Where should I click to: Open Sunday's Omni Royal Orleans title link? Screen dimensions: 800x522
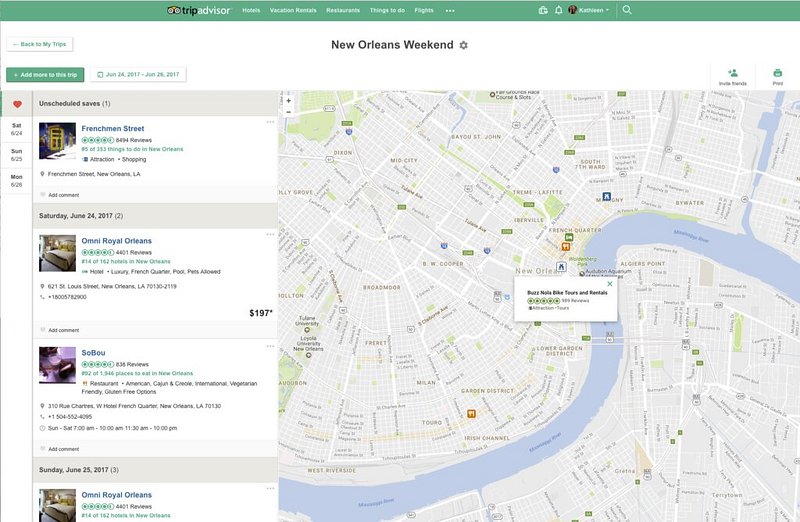pos(116,495)
